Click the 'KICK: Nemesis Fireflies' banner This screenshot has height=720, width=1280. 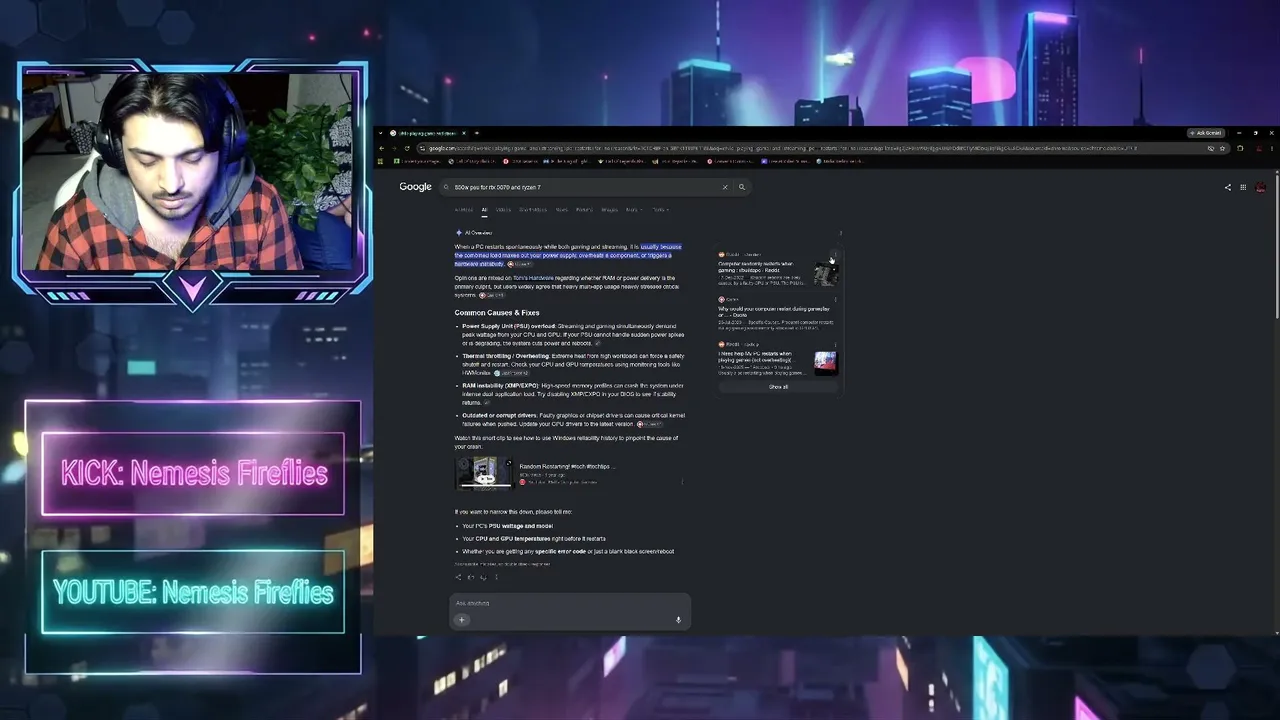(193, 474)
